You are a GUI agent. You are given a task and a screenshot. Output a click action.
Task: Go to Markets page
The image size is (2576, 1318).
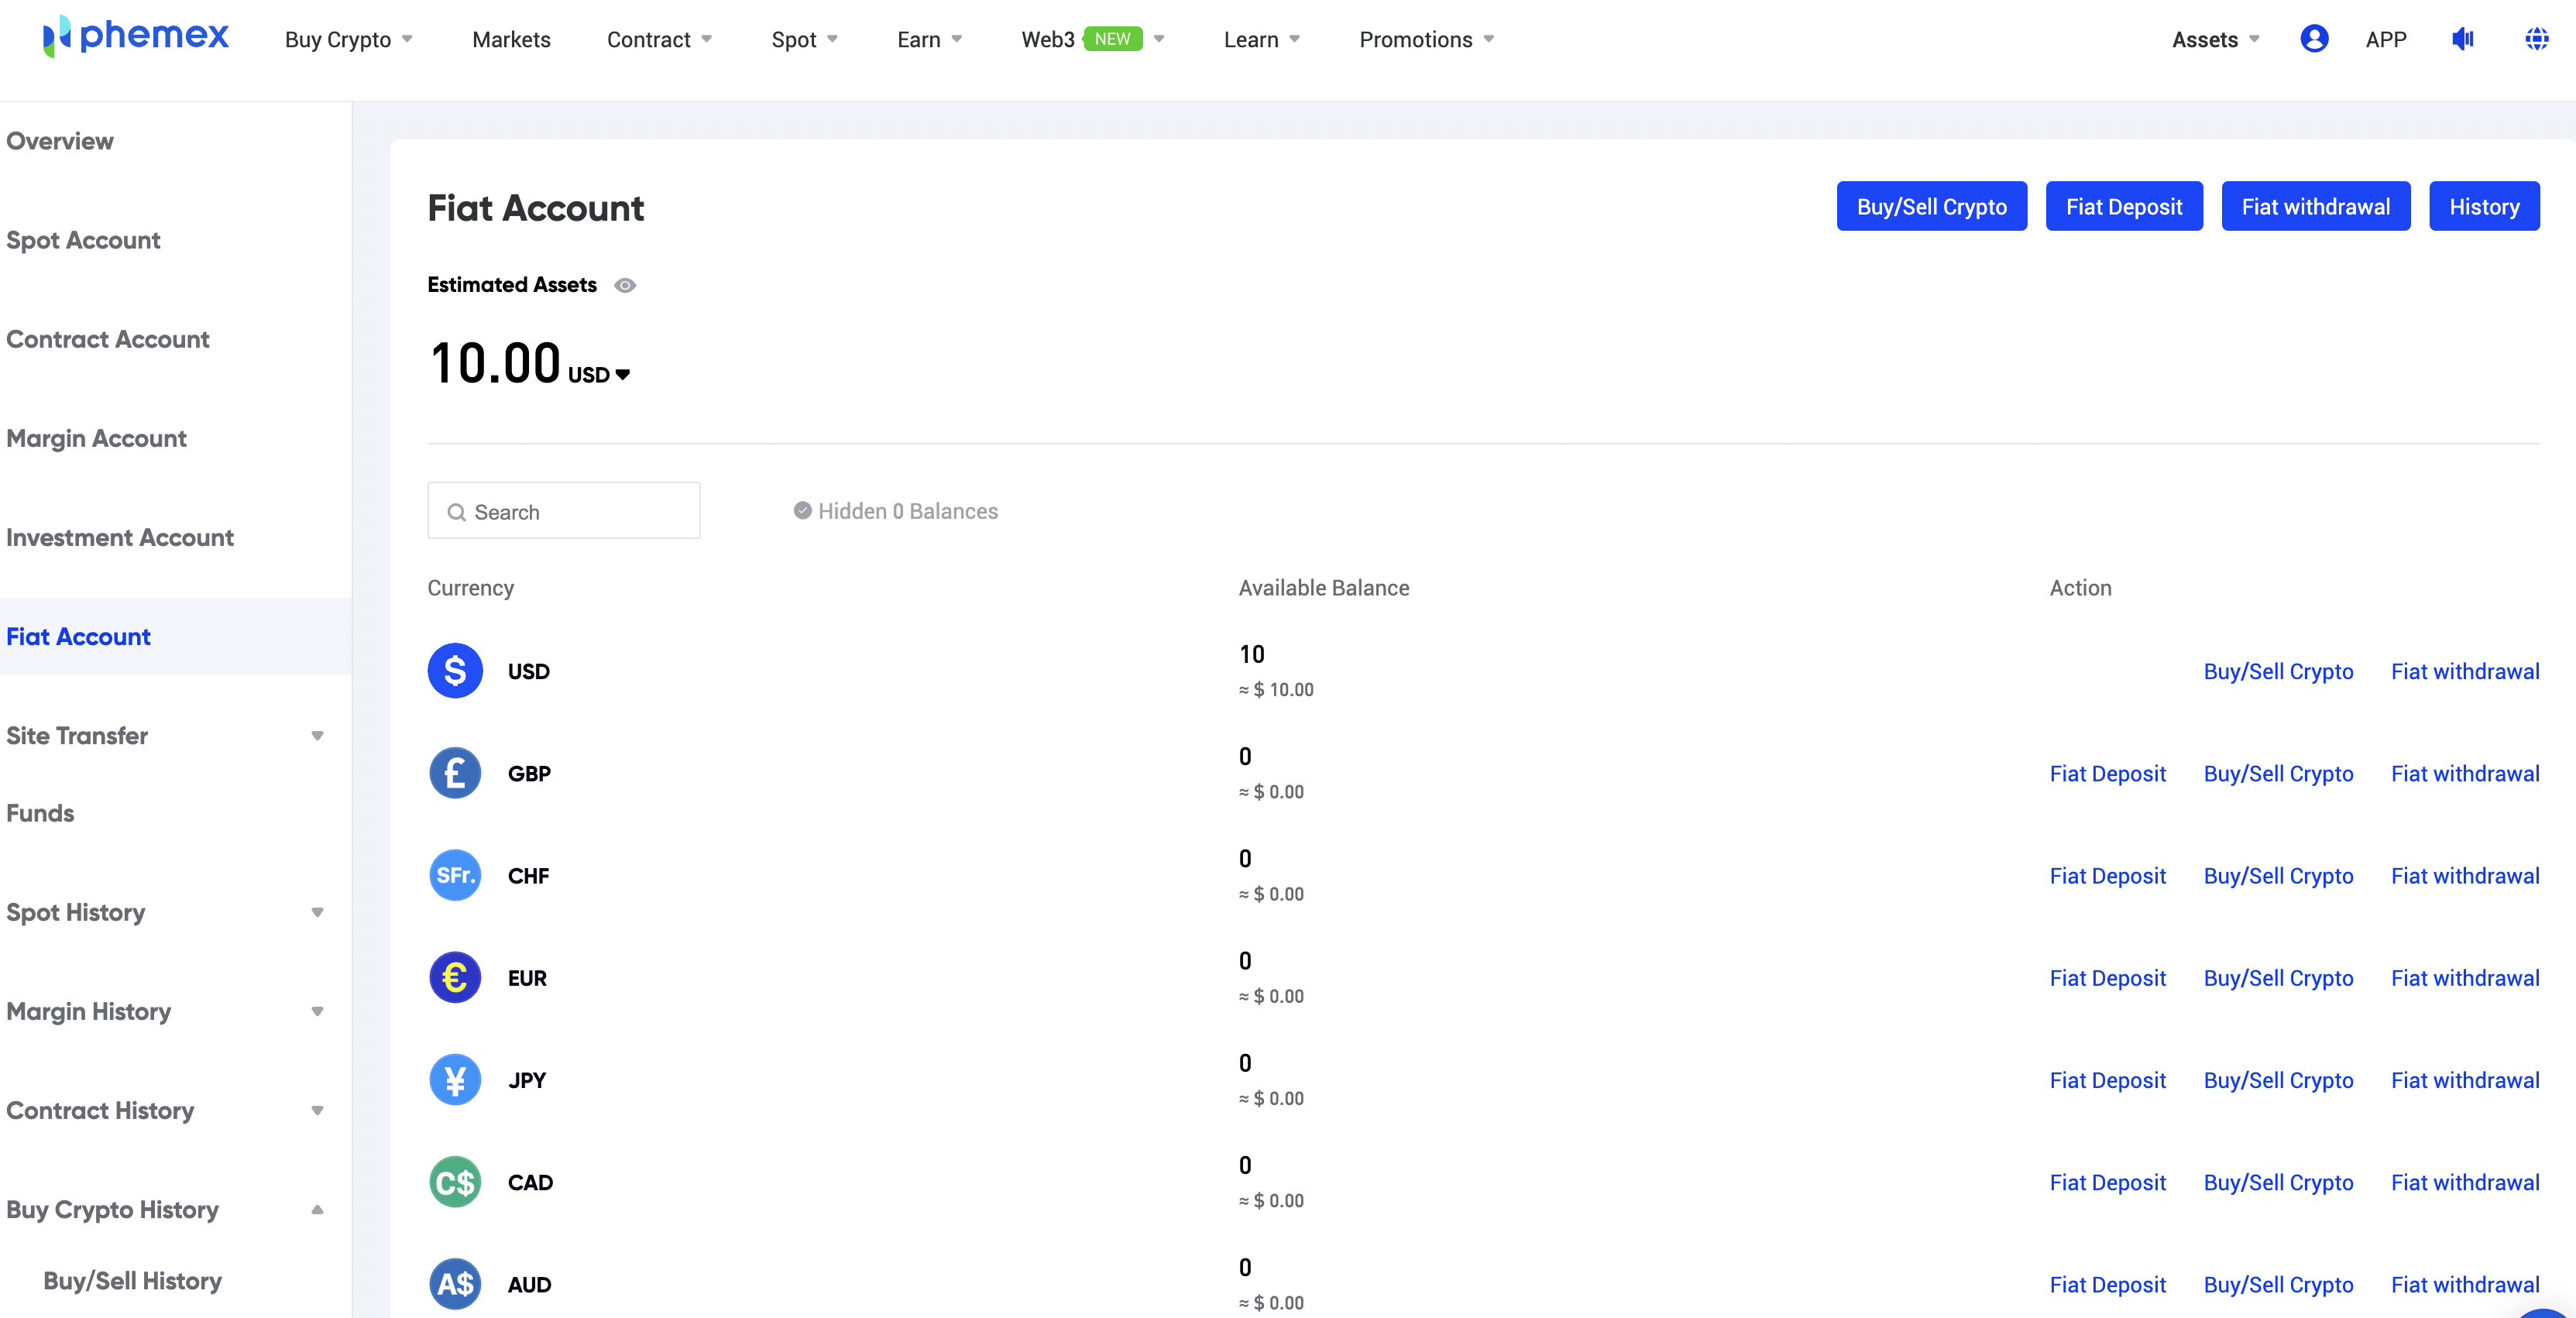pos(511,39)
